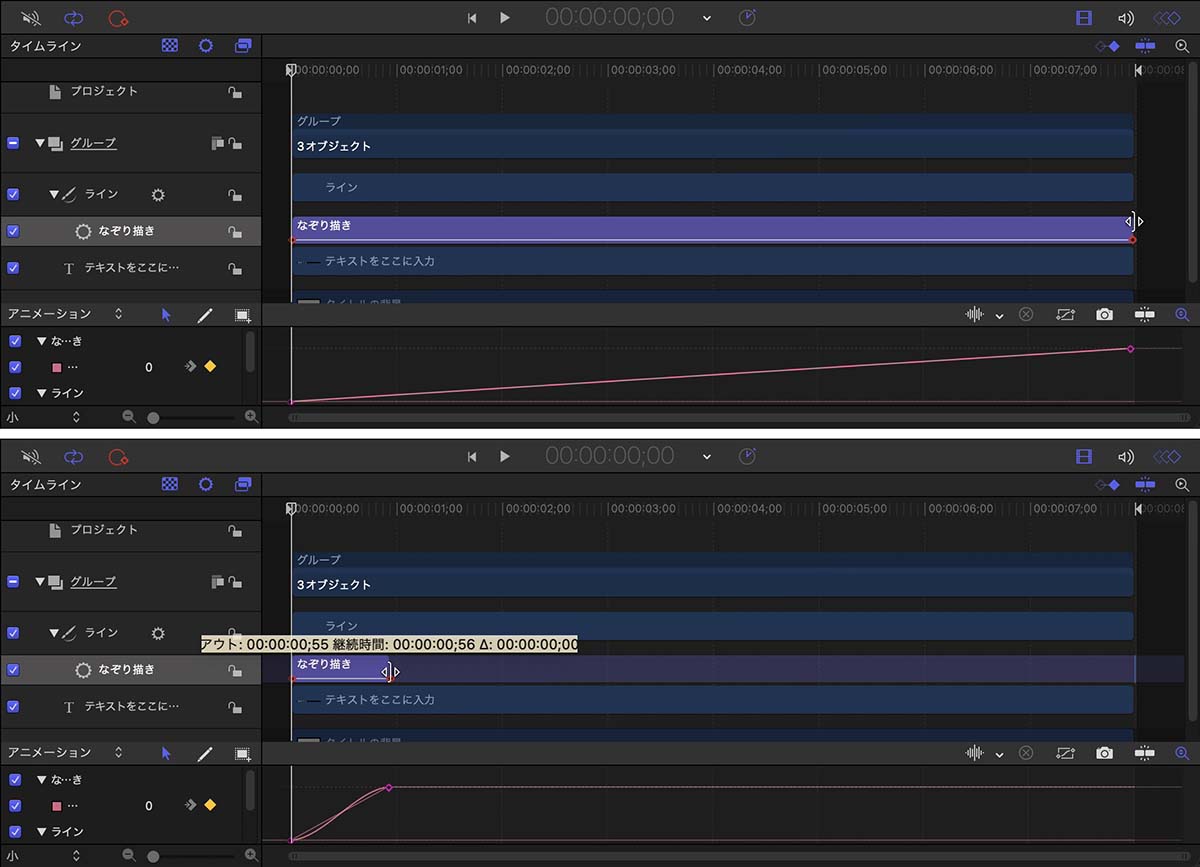The image size is (1200, 867).
Task: Select pen sketch tool beside アニメーション, lower screenshot
Action: (x=205, y=753)
